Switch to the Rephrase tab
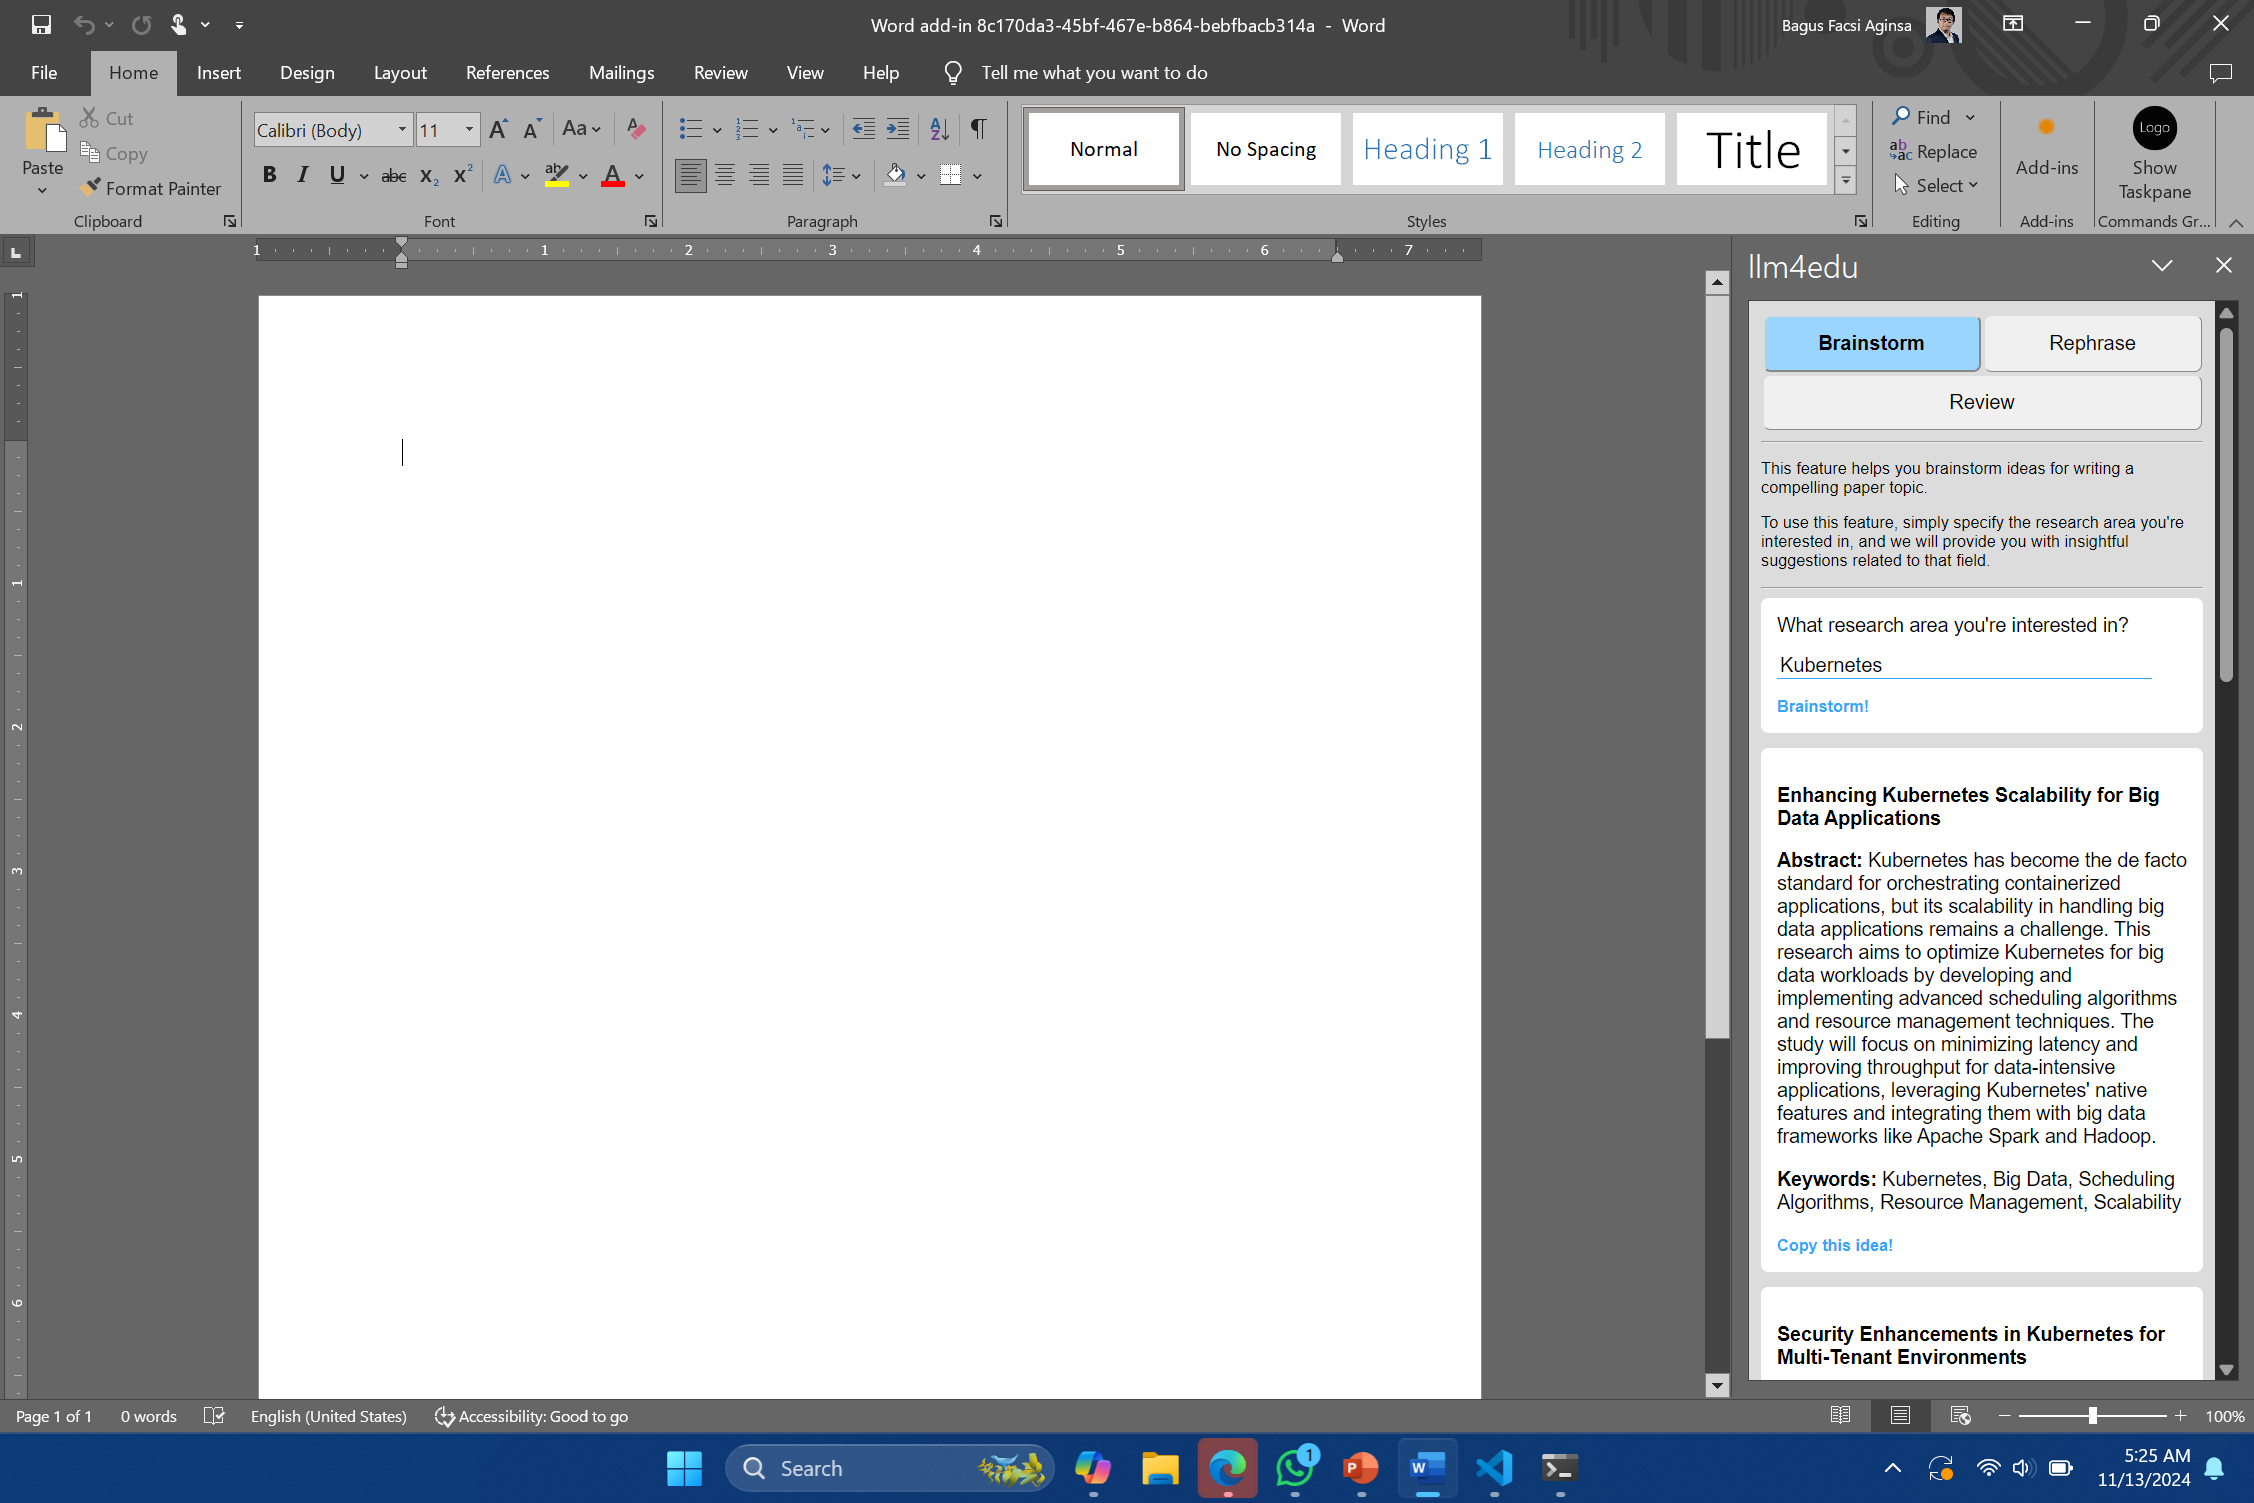This screenshot has width=2254, height=1503. click(x=2091, y=343)
